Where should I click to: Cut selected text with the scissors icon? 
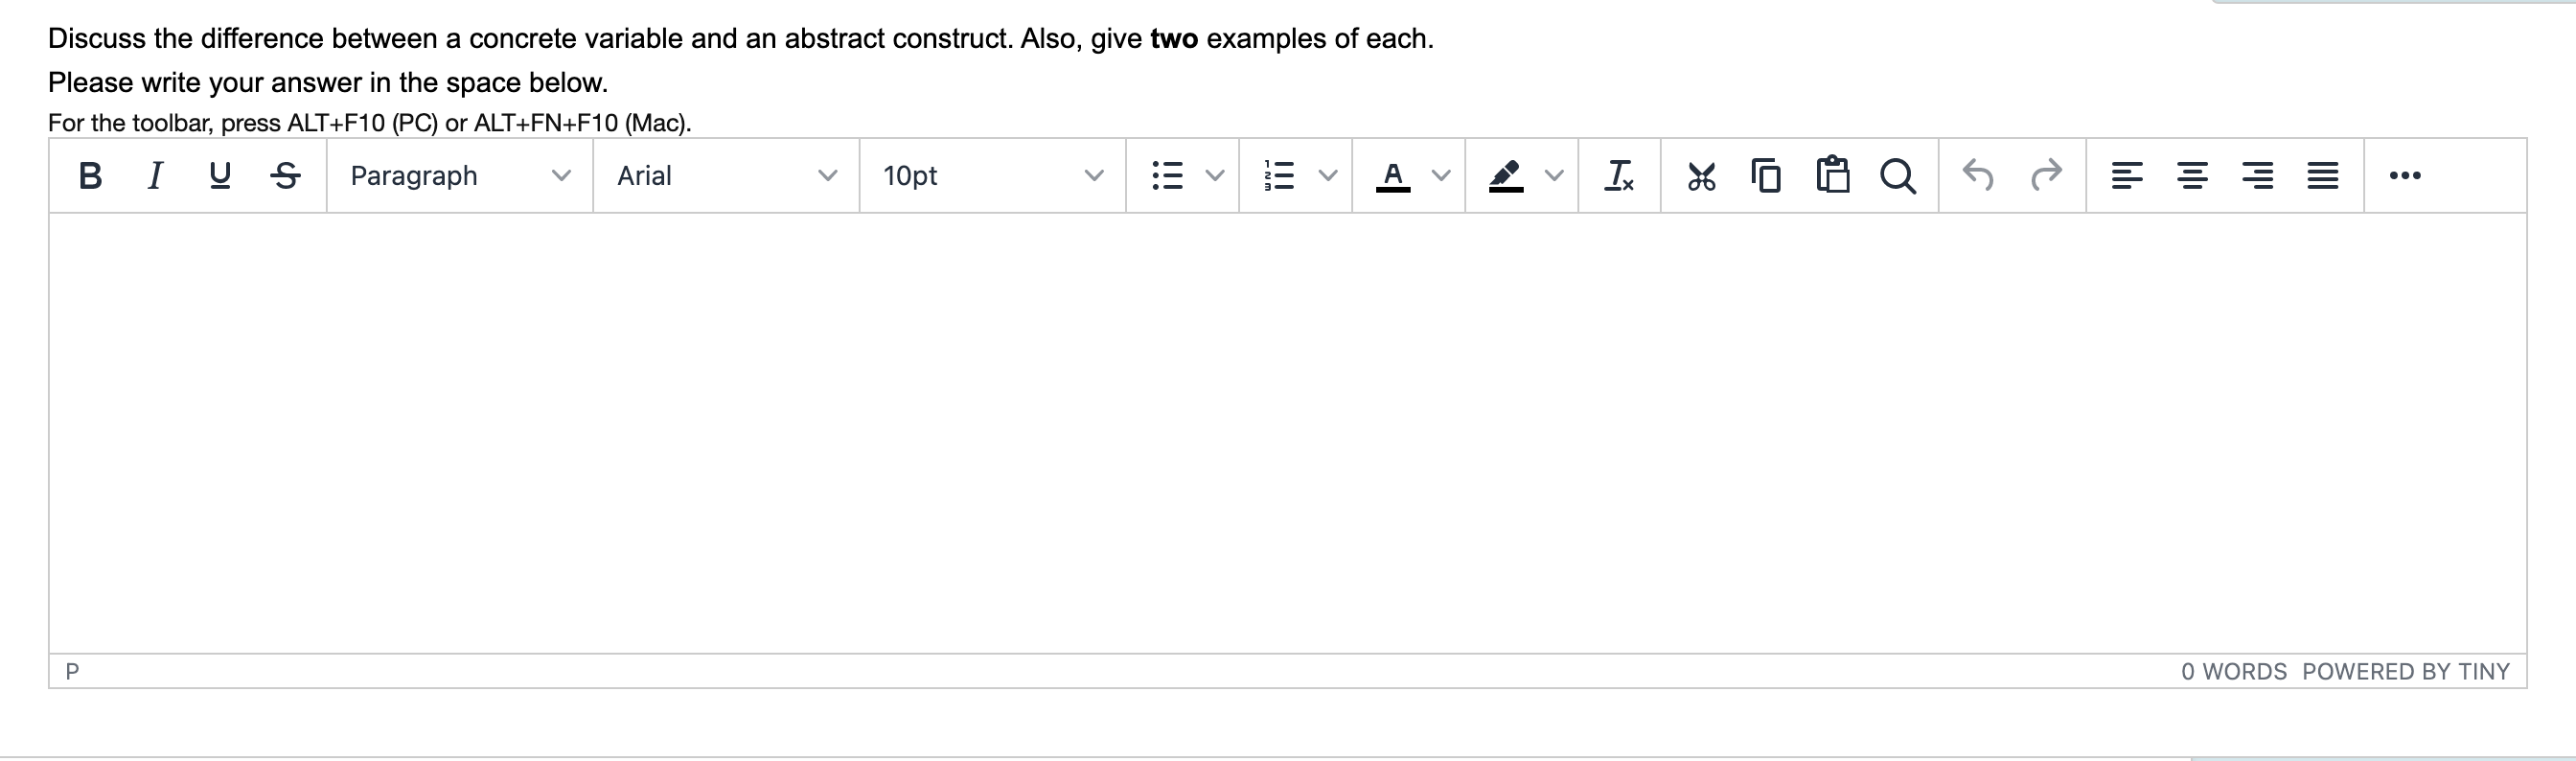(x=1700, y=176)
